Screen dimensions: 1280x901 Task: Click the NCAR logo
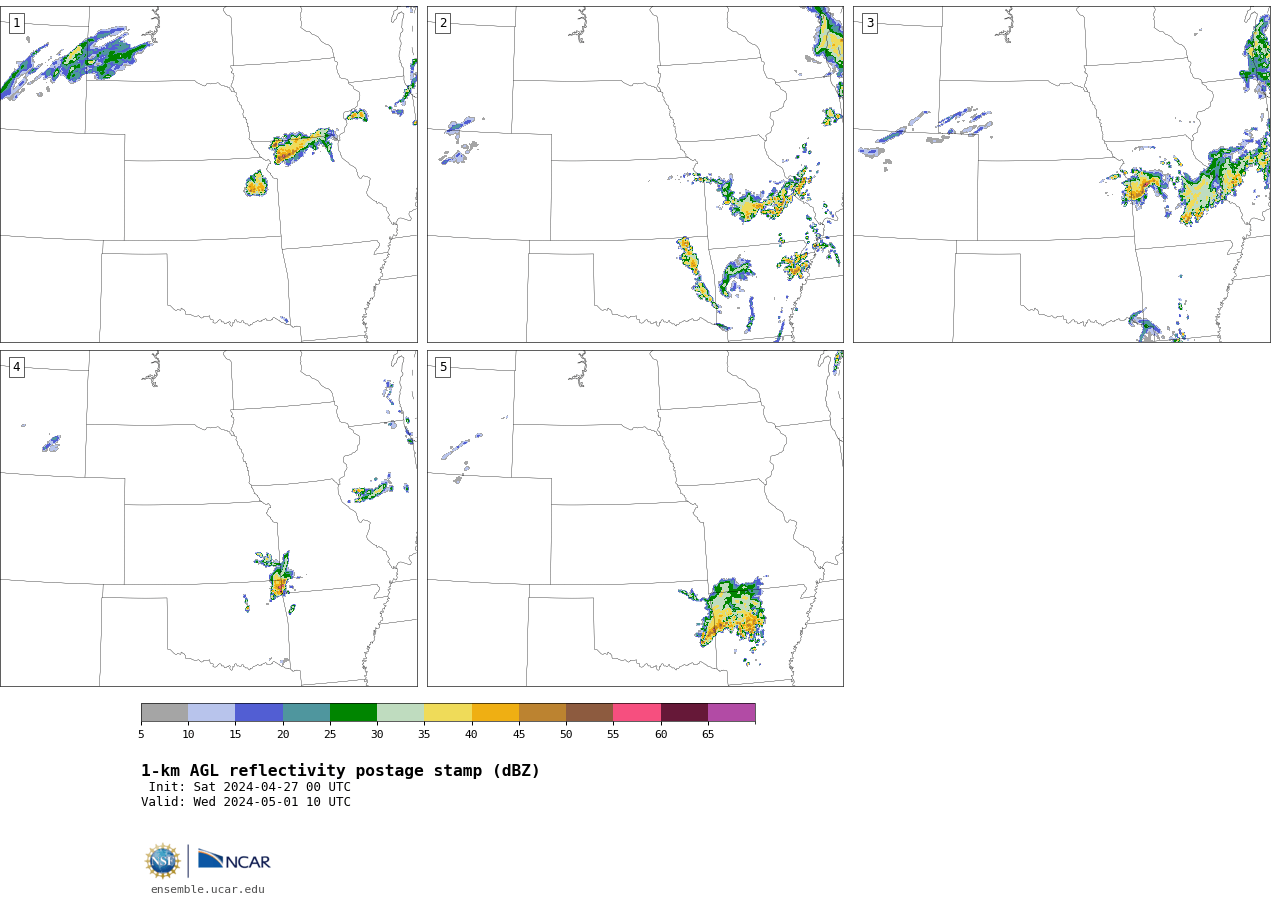[x=234, y=860]
